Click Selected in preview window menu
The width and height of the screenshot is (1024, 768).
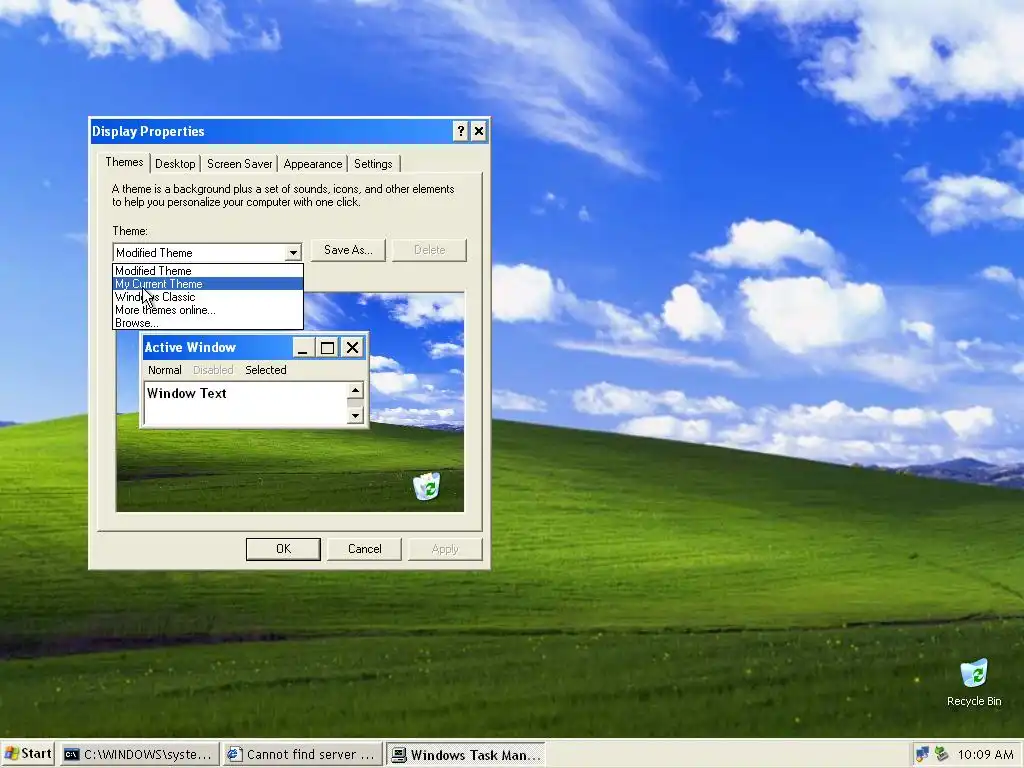(266, 370)
